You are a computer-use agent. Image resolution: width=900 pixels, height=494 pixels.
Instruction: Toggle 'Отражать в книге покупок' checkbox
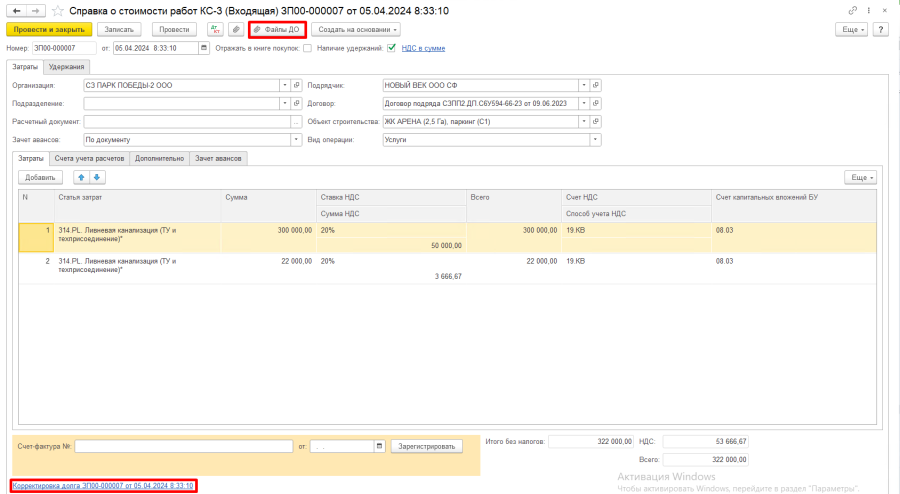308,48
